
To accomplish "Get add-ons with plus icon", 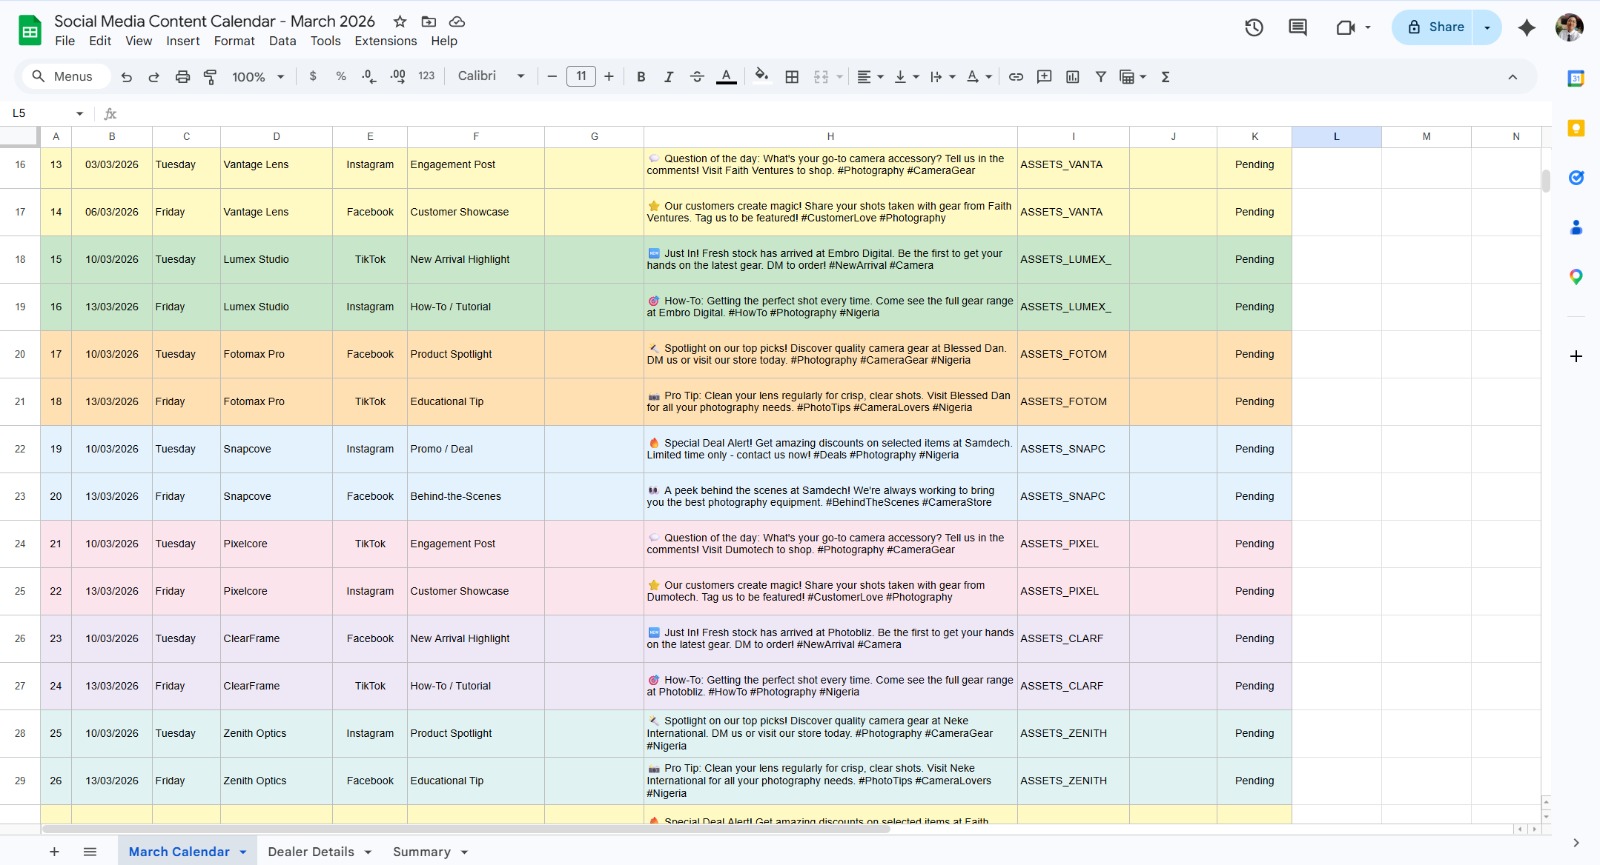I will click(1576, 356).
